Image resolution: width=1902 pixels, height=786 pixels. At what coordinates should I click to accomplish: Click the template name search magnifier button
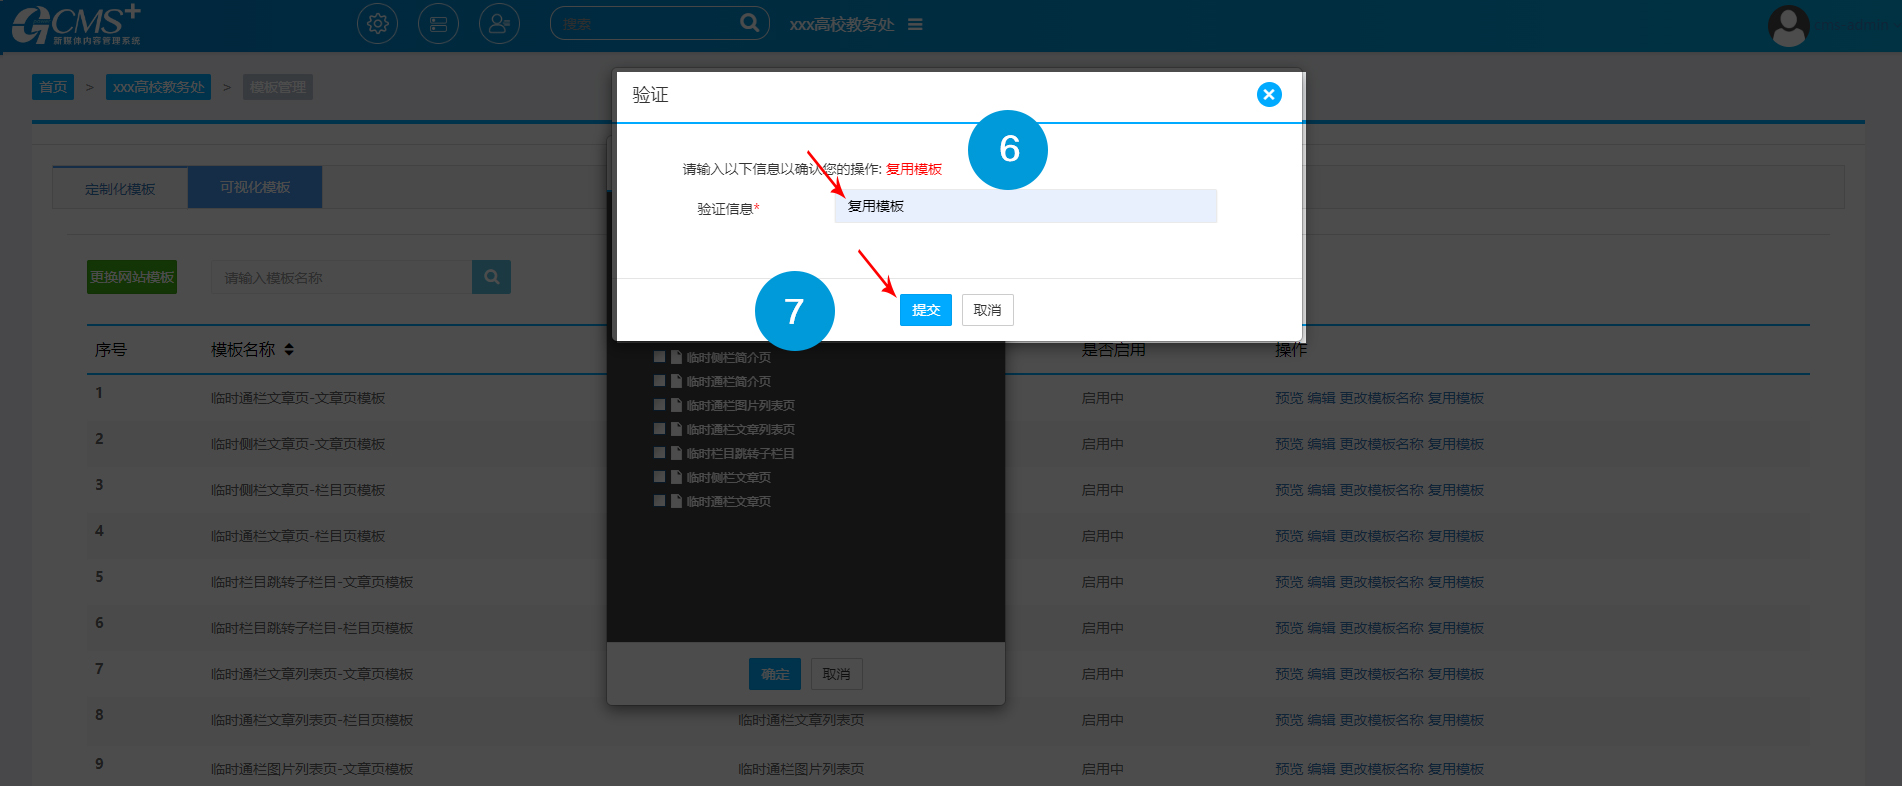click(491, 277)
